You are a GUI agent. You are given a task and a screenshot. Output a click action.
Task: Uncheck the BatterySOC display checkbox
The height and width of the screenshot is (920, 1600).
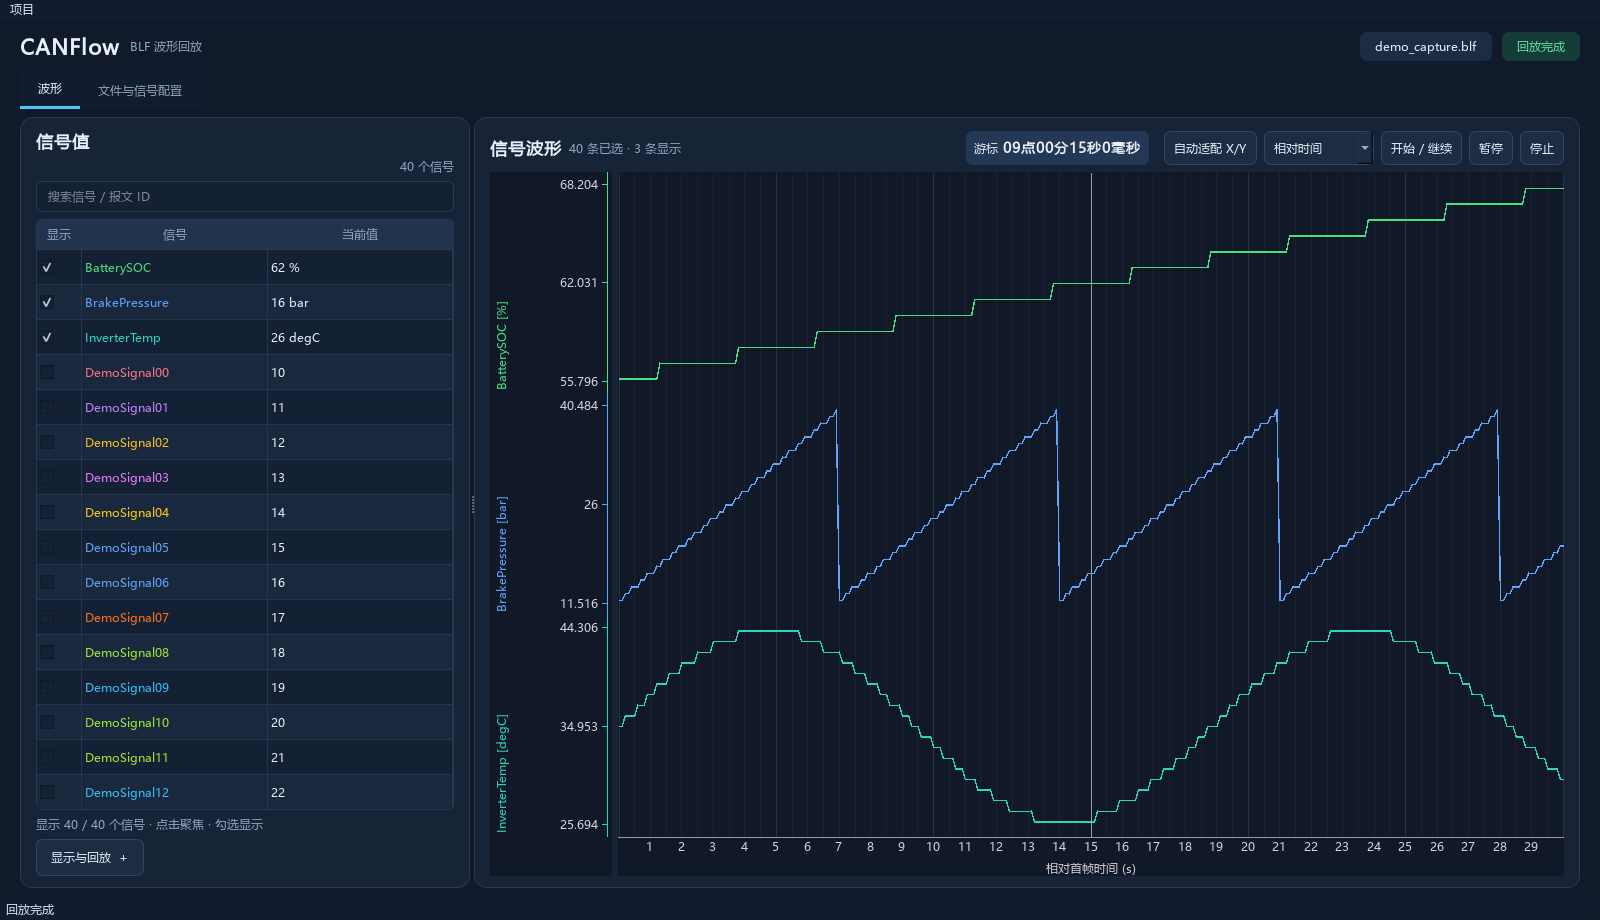pyautogui.click(x=47, y=267)
